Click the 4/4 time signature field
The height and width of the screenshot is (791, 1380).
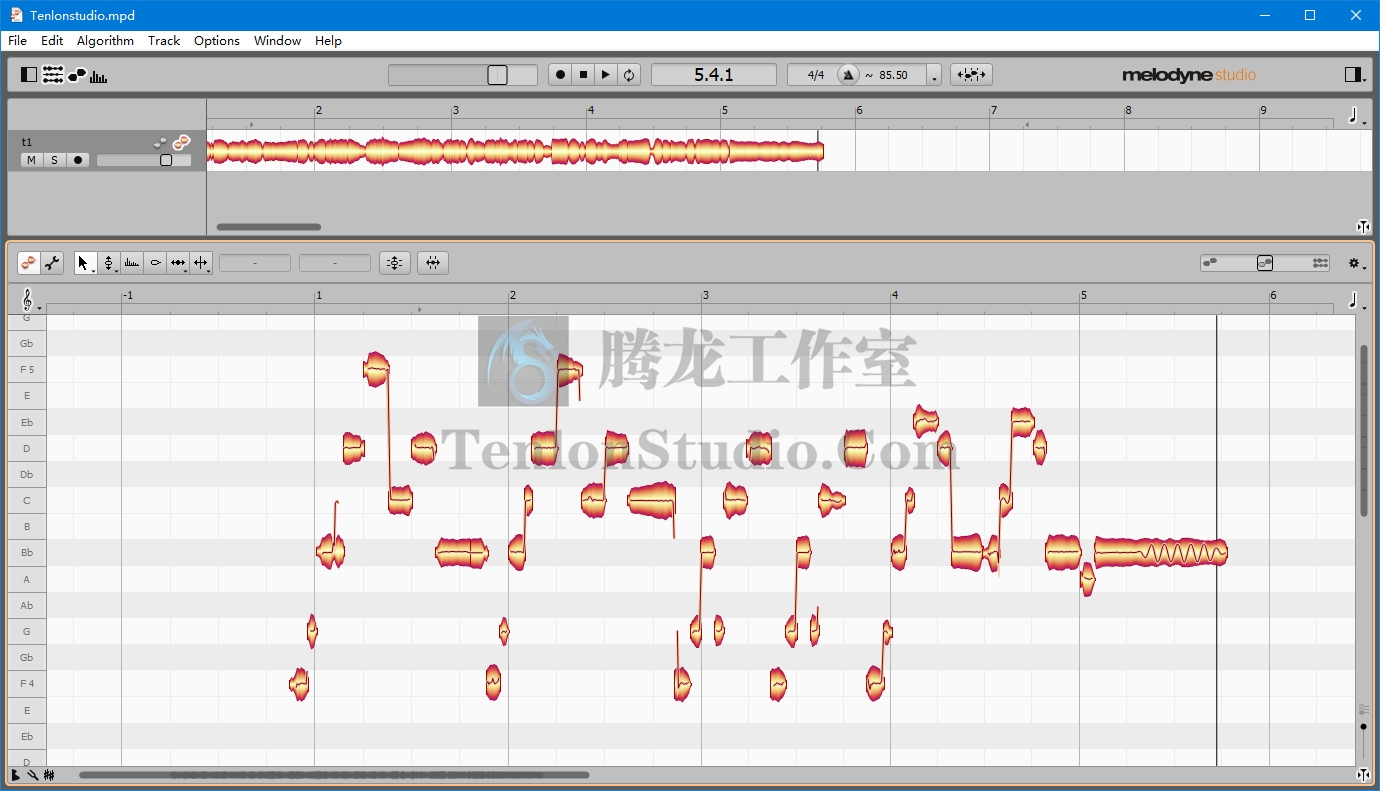tap(816, 75)
